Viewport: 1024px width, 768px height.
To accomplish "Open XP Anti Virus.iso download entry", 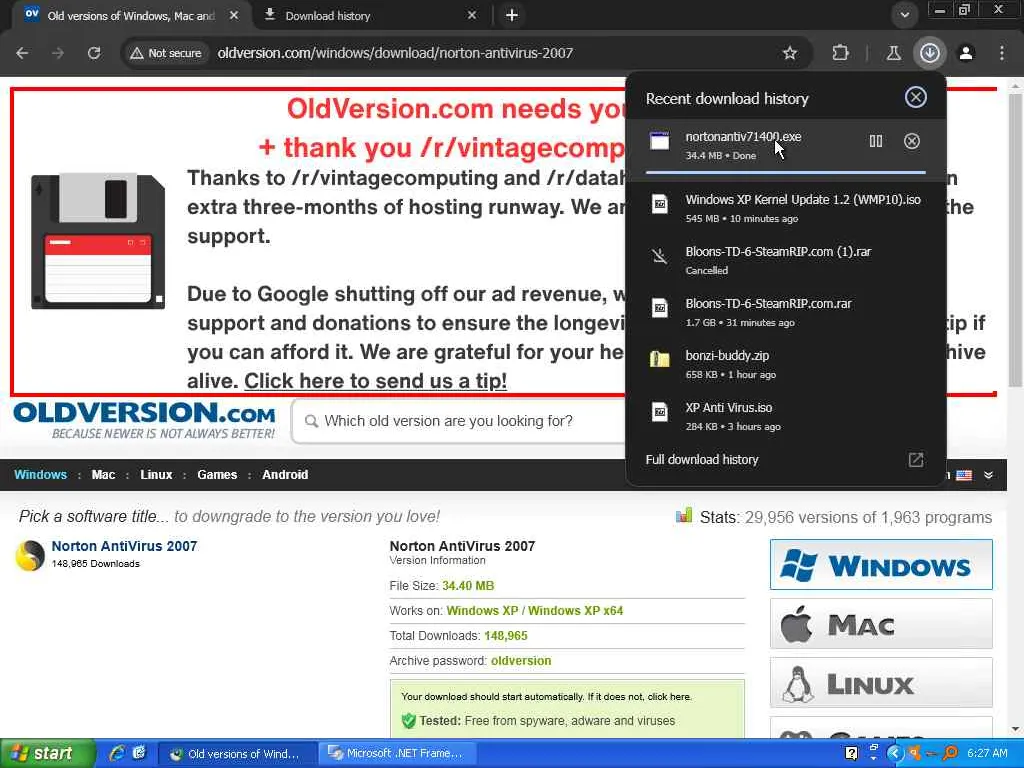I will [x=786, y=416].
